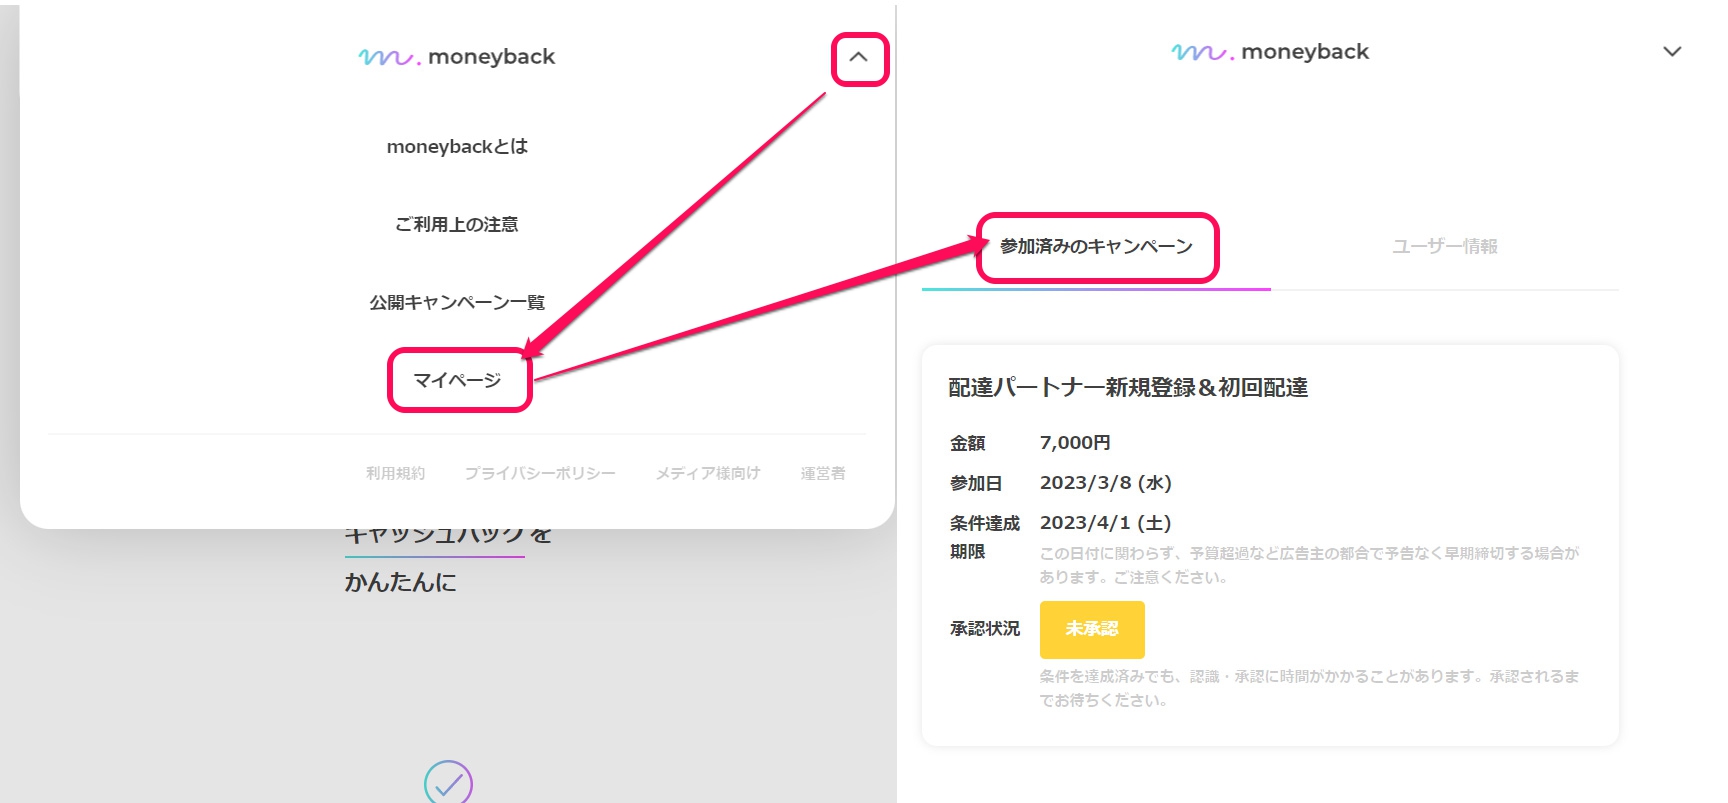Click the checkmark circle icon below the menu
Screen dimensions: 1728x803
click(x=448, y=782)
